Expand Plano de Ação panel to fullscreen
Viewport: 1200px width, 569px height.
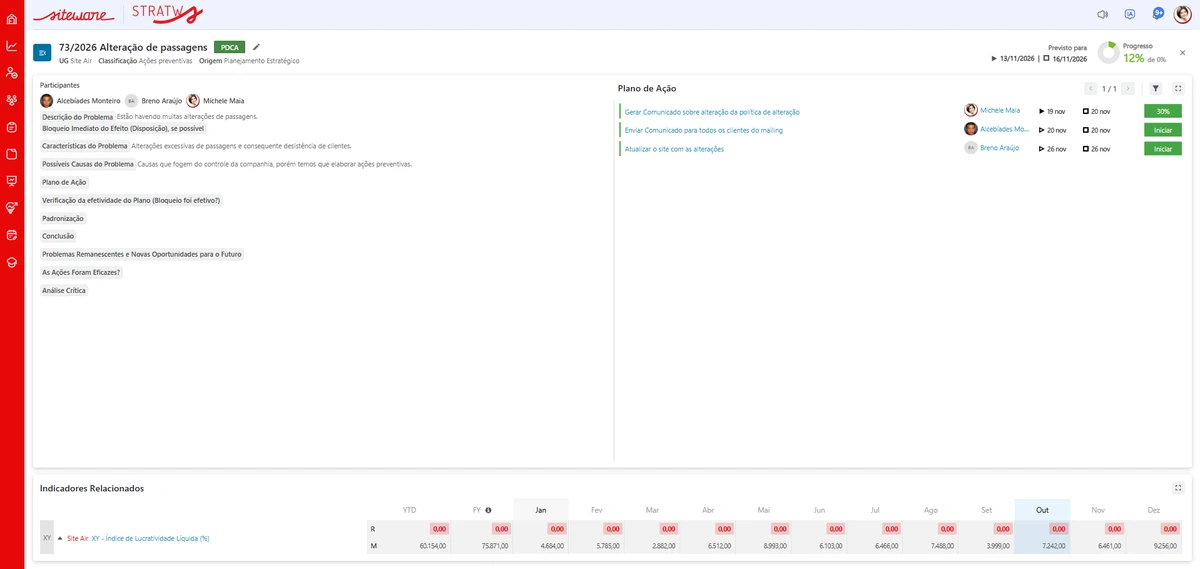coord(1178,89)
